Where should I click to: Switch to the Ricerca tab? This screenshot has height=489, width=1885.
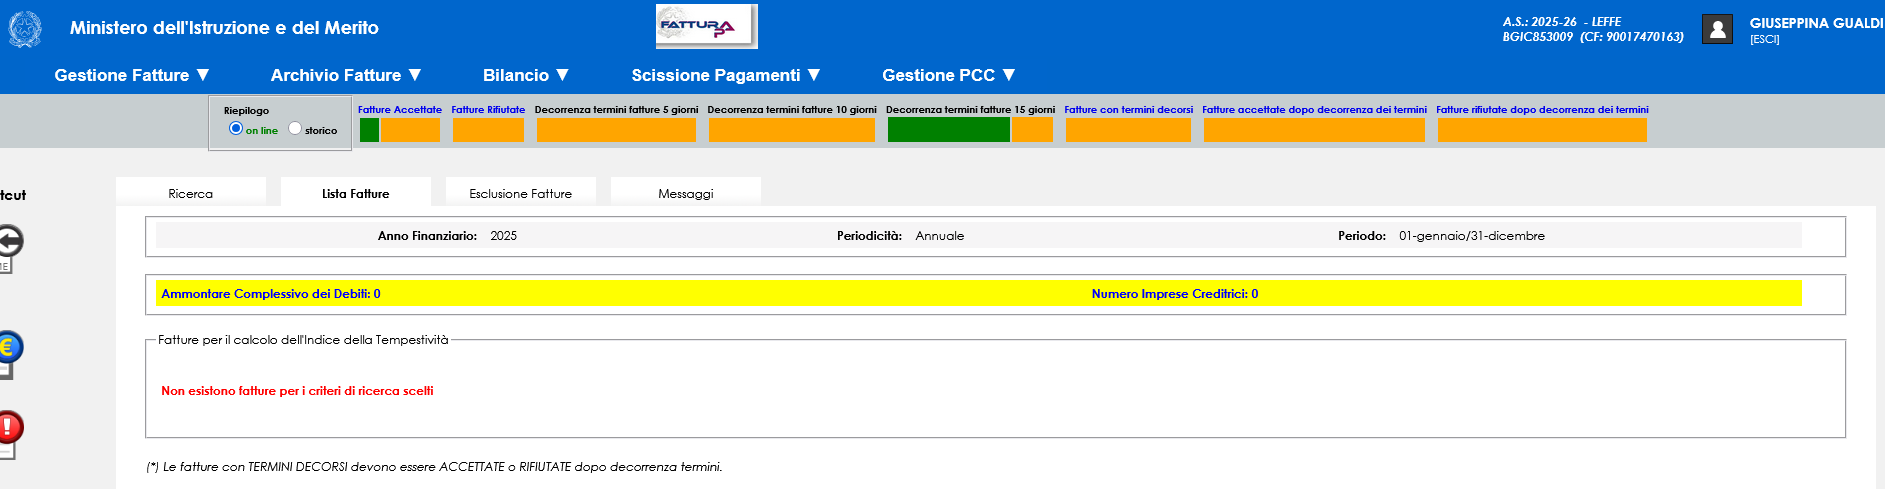(191, 193)
